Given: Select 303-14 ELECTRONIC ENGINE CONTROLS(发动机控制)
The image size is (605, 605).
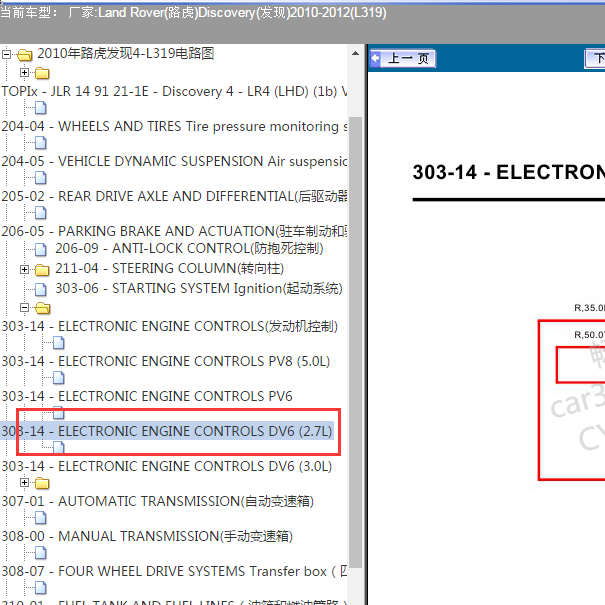Looking at the screenshot, I should pyautogui.click(x=169, y=326).
